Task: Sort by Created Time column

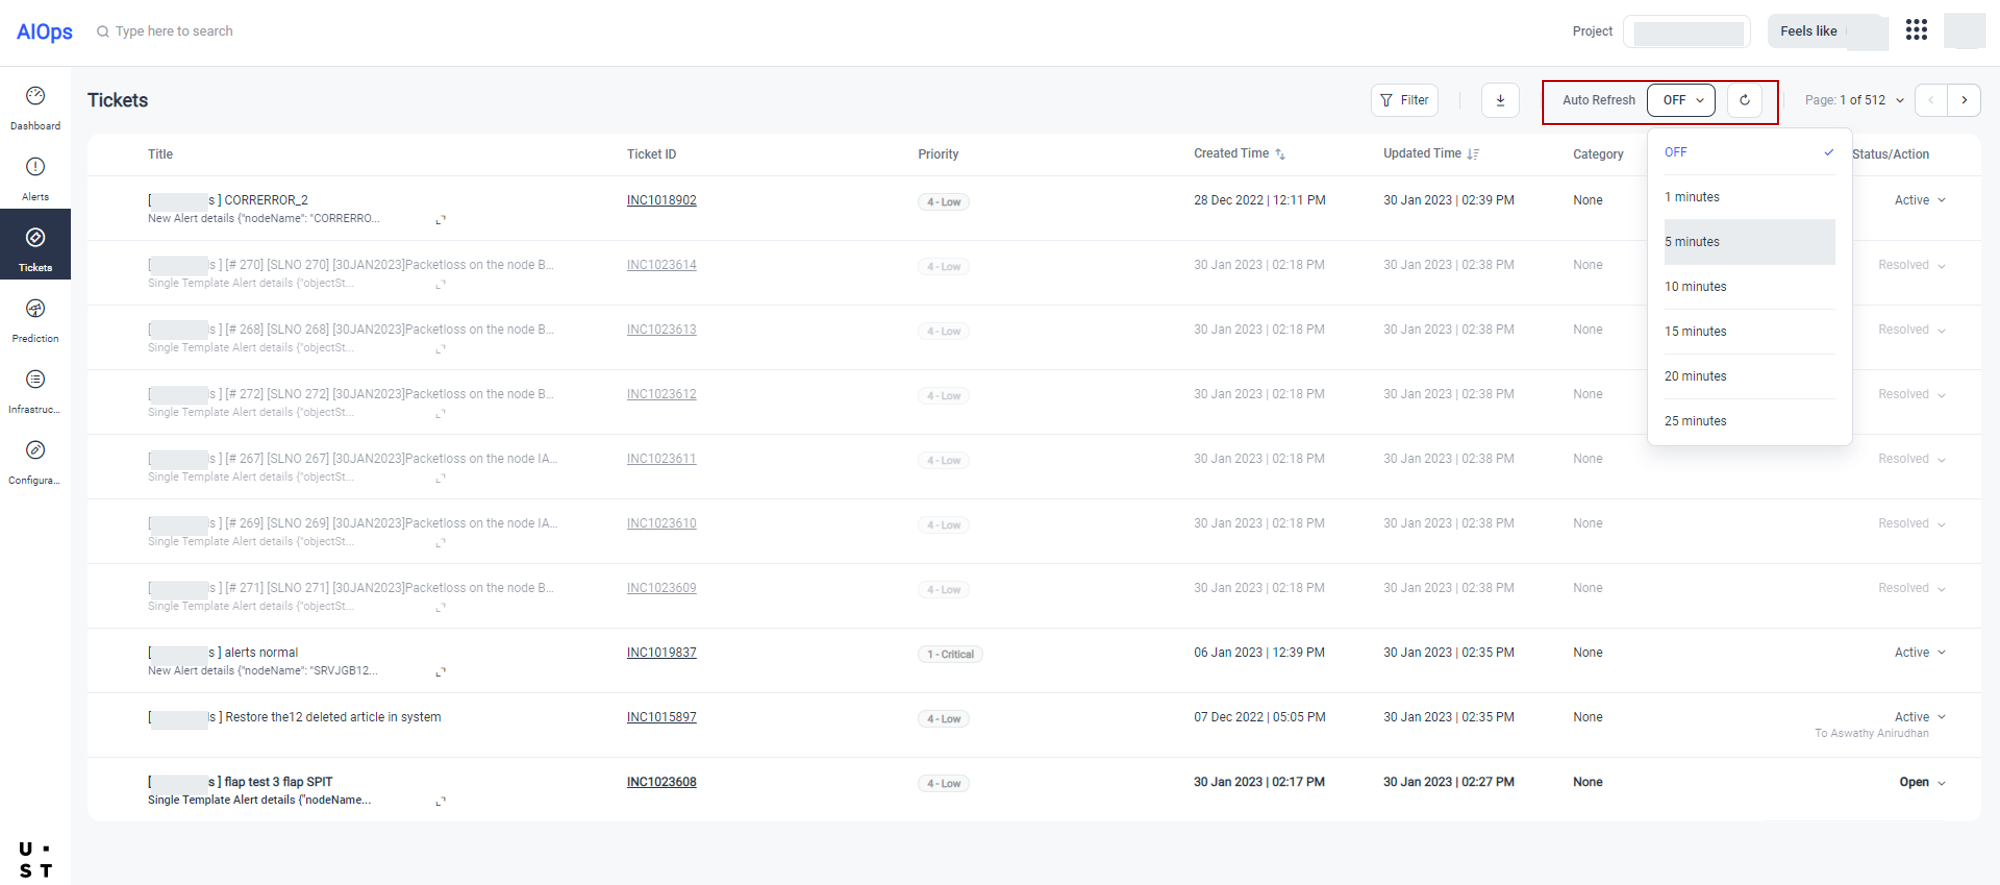Action: tap(1280, 154)
